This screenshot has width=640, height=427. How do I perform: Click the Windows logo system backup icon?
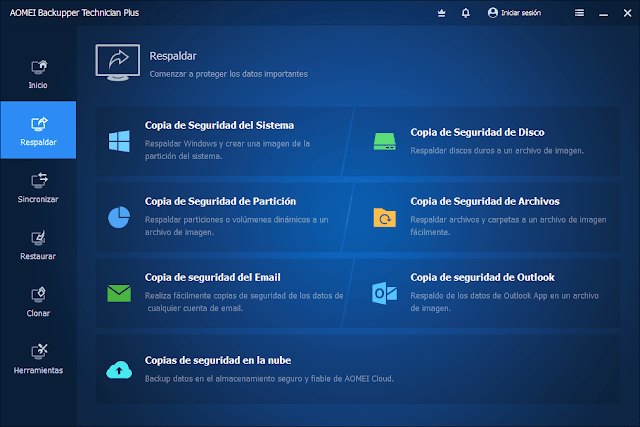click(119, 141)
